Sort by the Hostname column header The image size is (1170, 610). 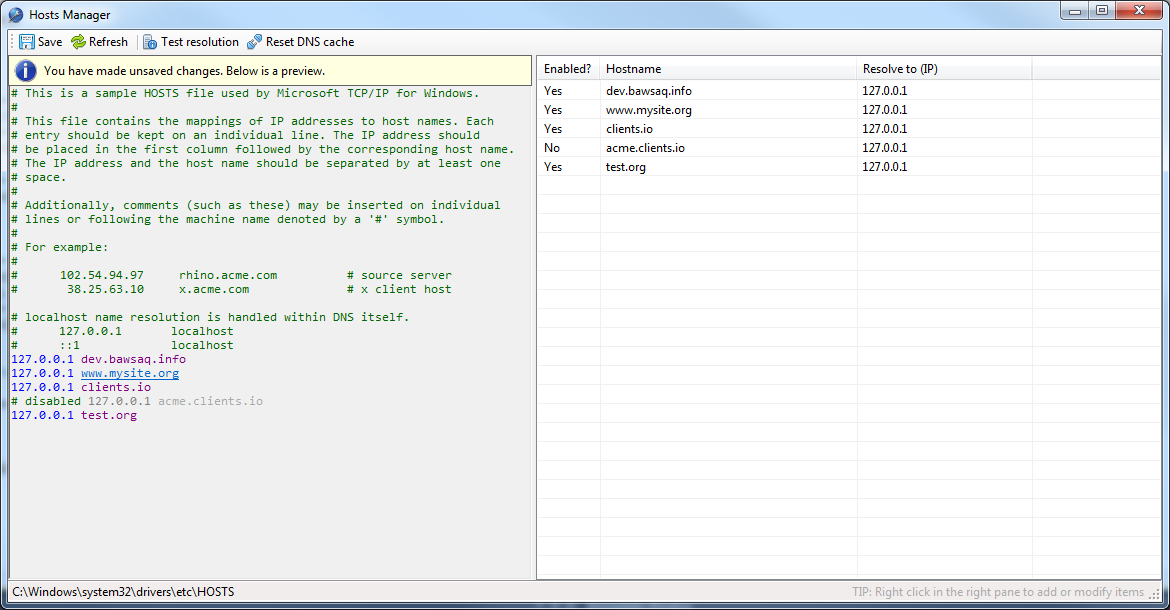pos(728,69)
